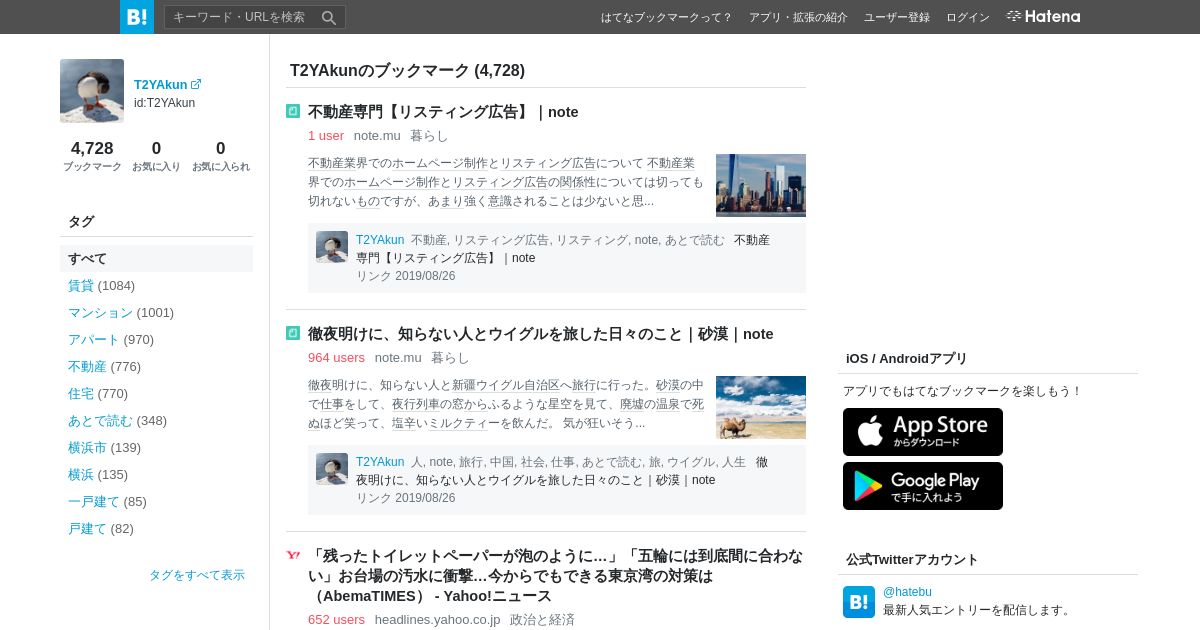Click ウイグル tag in second comment
The image size is (1200, 630).
691,462
